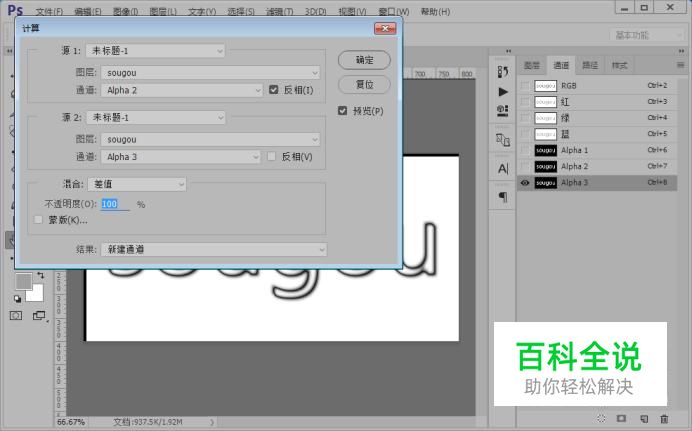Screen dimensions: 692x431
Task: Open the Image (图像) menu
Action: [126, 11]
